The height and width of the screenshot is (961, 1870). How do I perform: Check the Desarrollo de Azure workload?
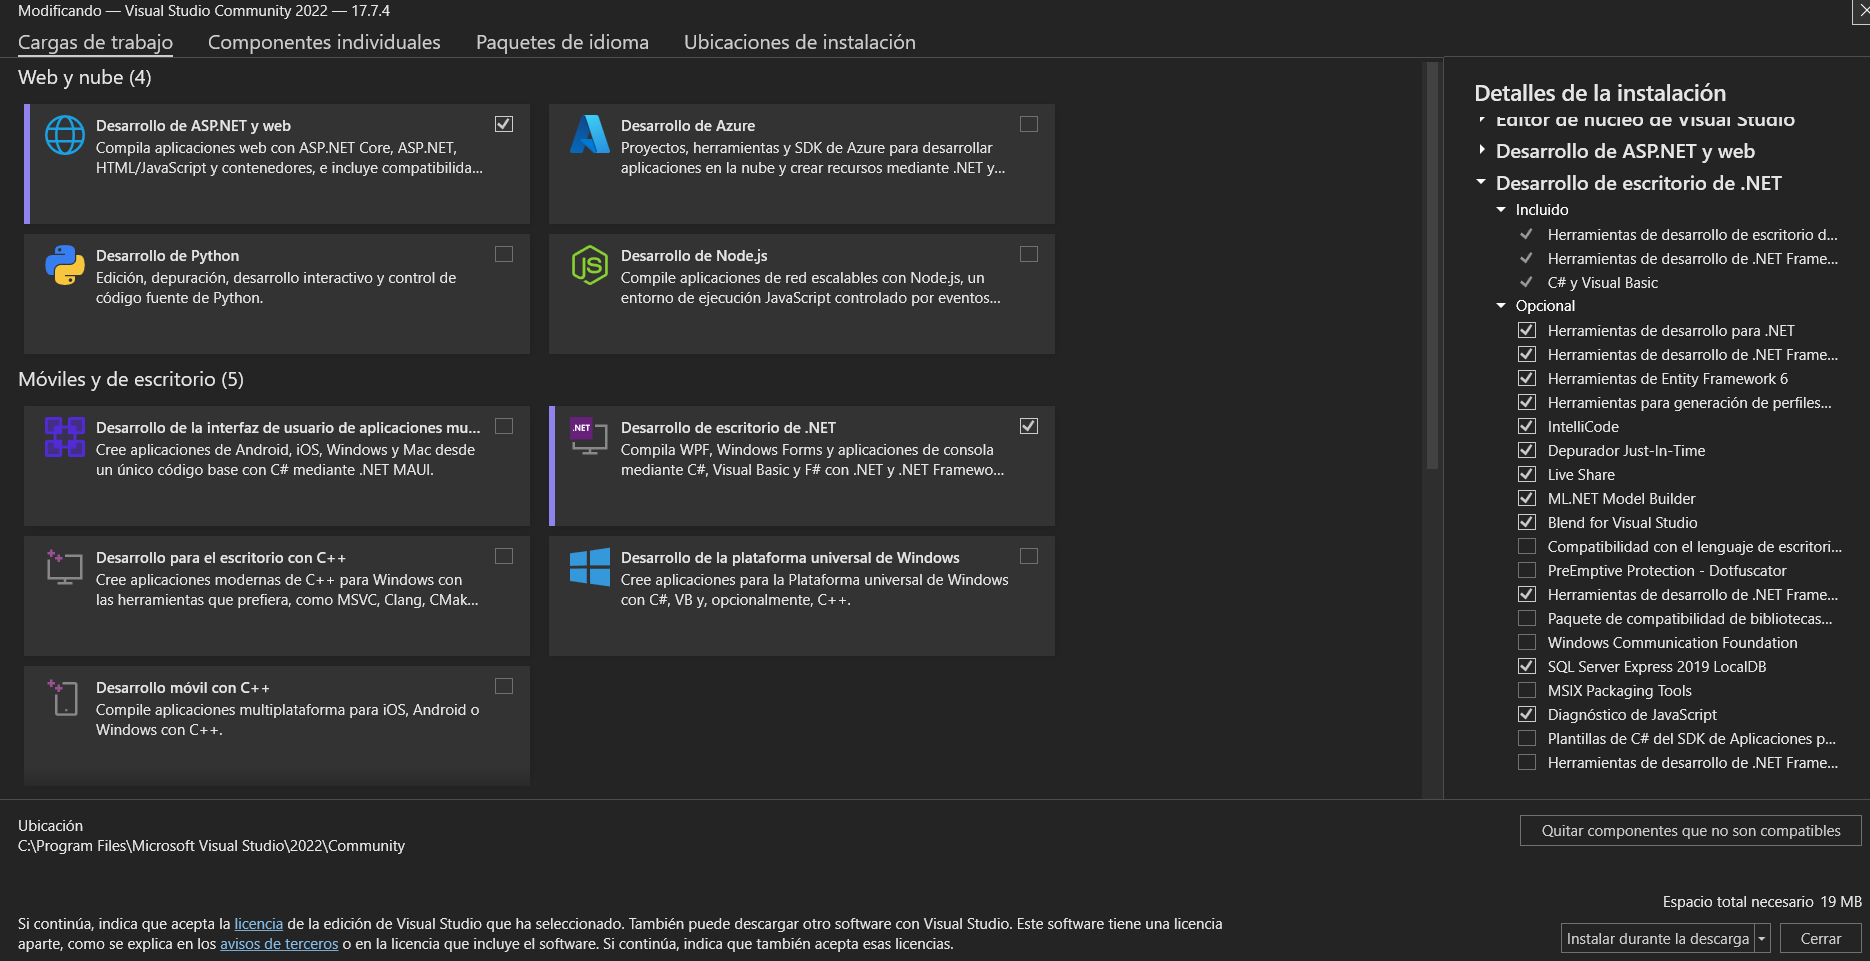click(1029, 124)
